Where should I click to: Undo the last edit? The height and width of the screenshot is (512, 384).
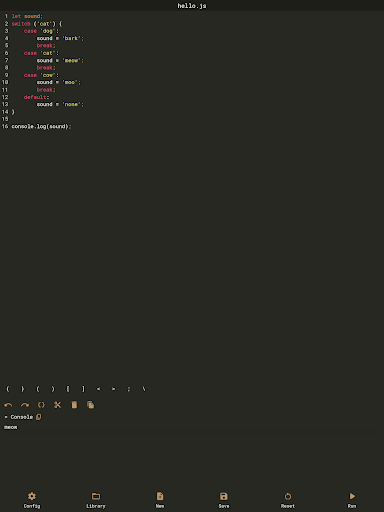[x=8, y=405]
